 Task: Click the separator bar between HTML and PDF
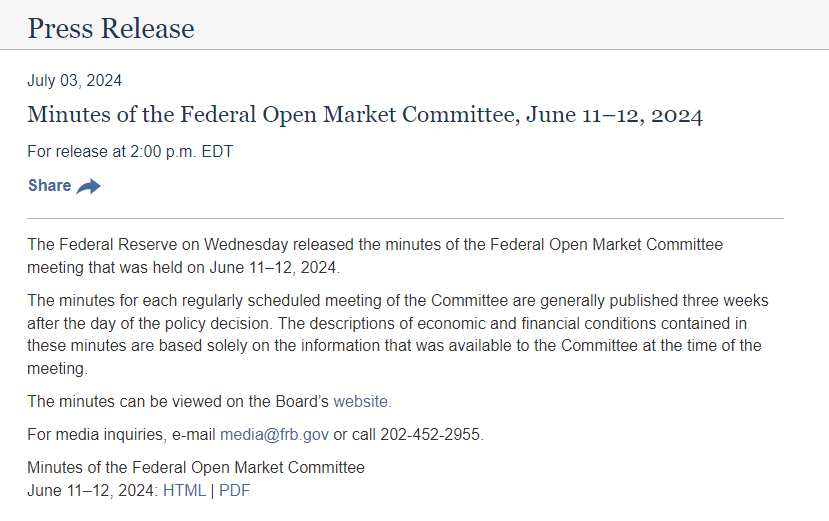tap(212, 490)
